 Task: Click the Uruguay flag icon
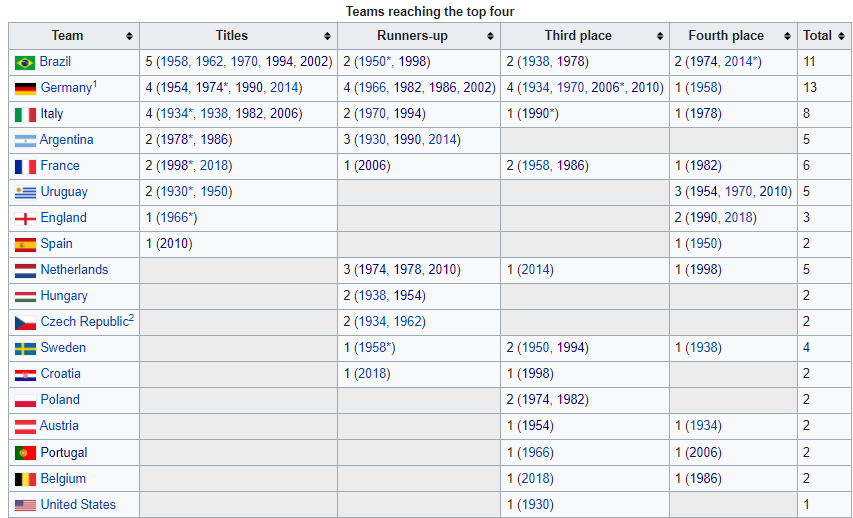click(x=25, y=192)
